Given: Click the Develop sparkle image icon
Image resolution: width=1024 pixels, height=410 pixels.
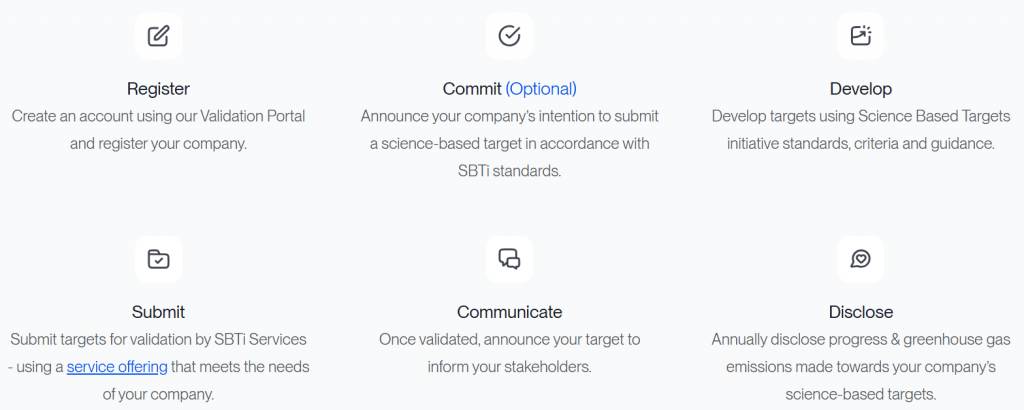Looking at the screenshot, I should [860, 37].
